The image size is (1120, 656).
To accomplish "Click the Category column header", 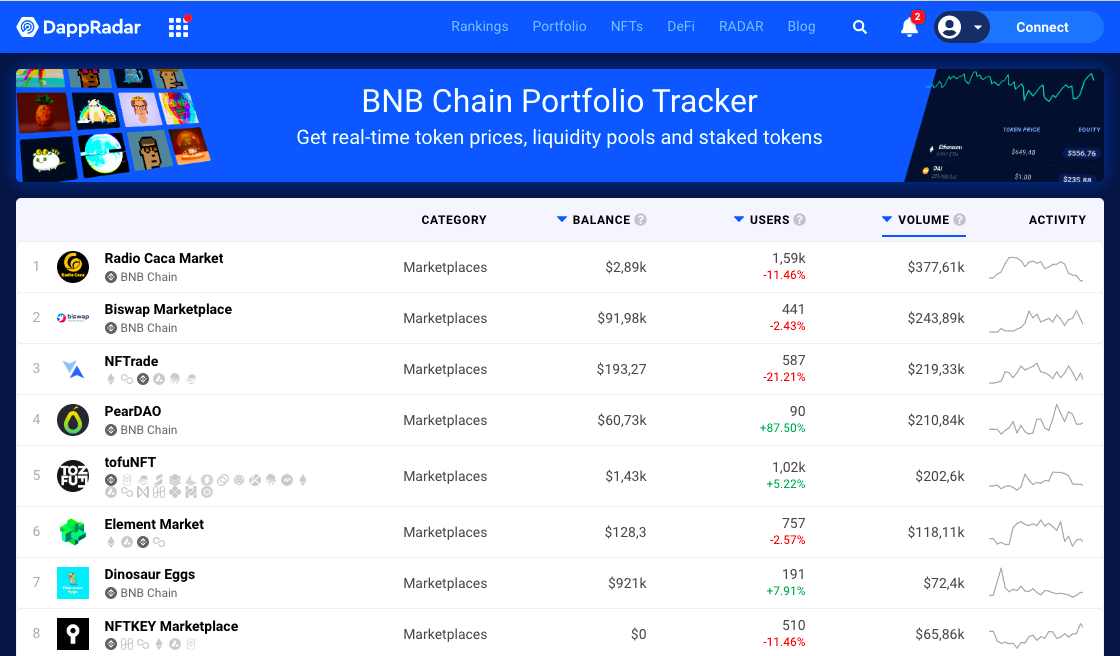I will [454, 219].
